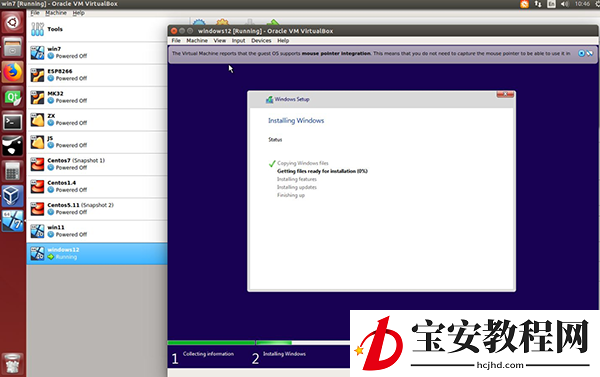Close the Windows Setup dialog
Viewport: 600px width, 377px height.
505,94
